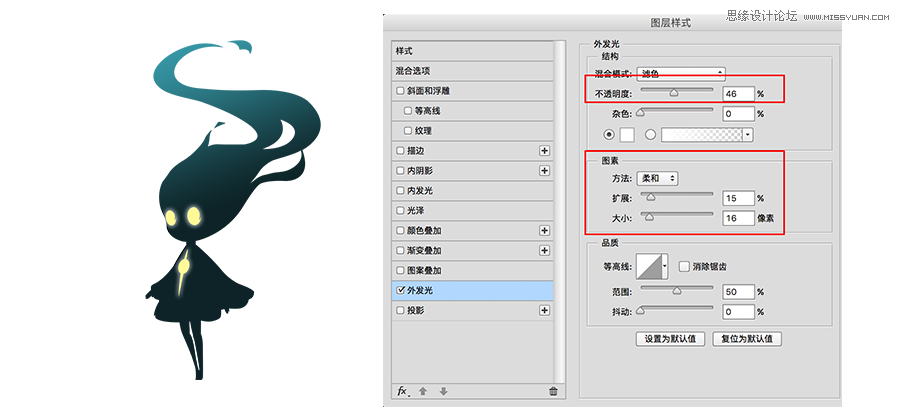Click the 杂色 value field showing 0
This screenshot has height=420, width=900.
click(x=738, y=114)
